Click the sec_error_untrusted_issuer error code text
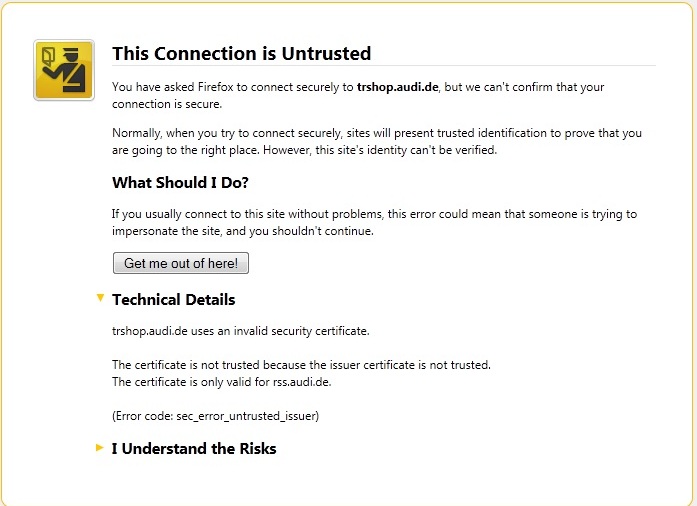The width and height of the screenshot is (697, 506). [247, 416]
